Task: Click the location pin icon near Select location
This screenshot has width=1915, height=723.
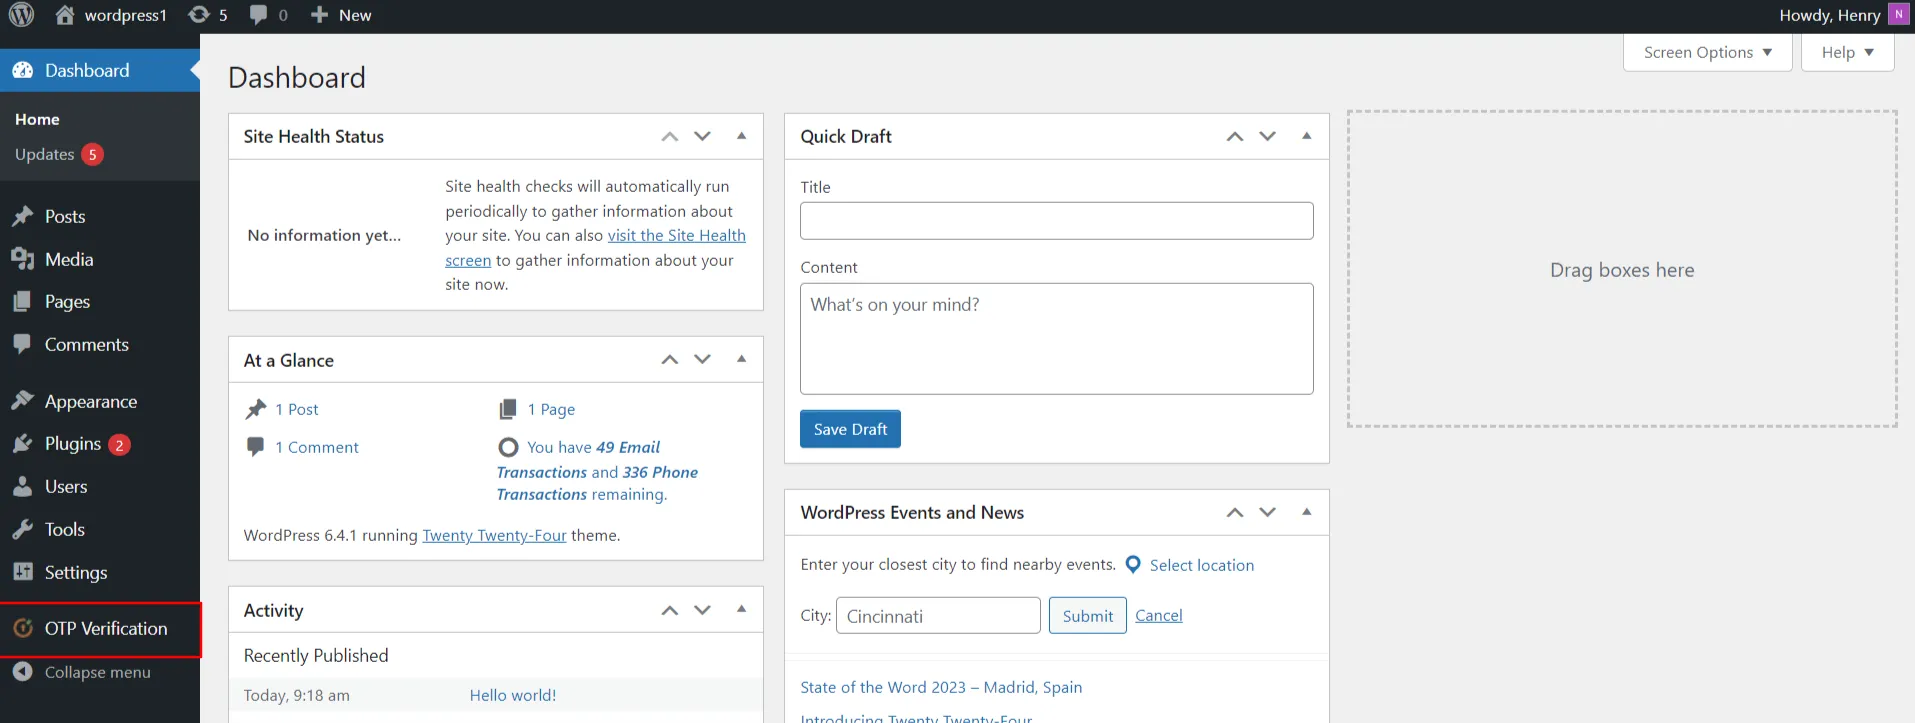Action: tap(1133, 565)
